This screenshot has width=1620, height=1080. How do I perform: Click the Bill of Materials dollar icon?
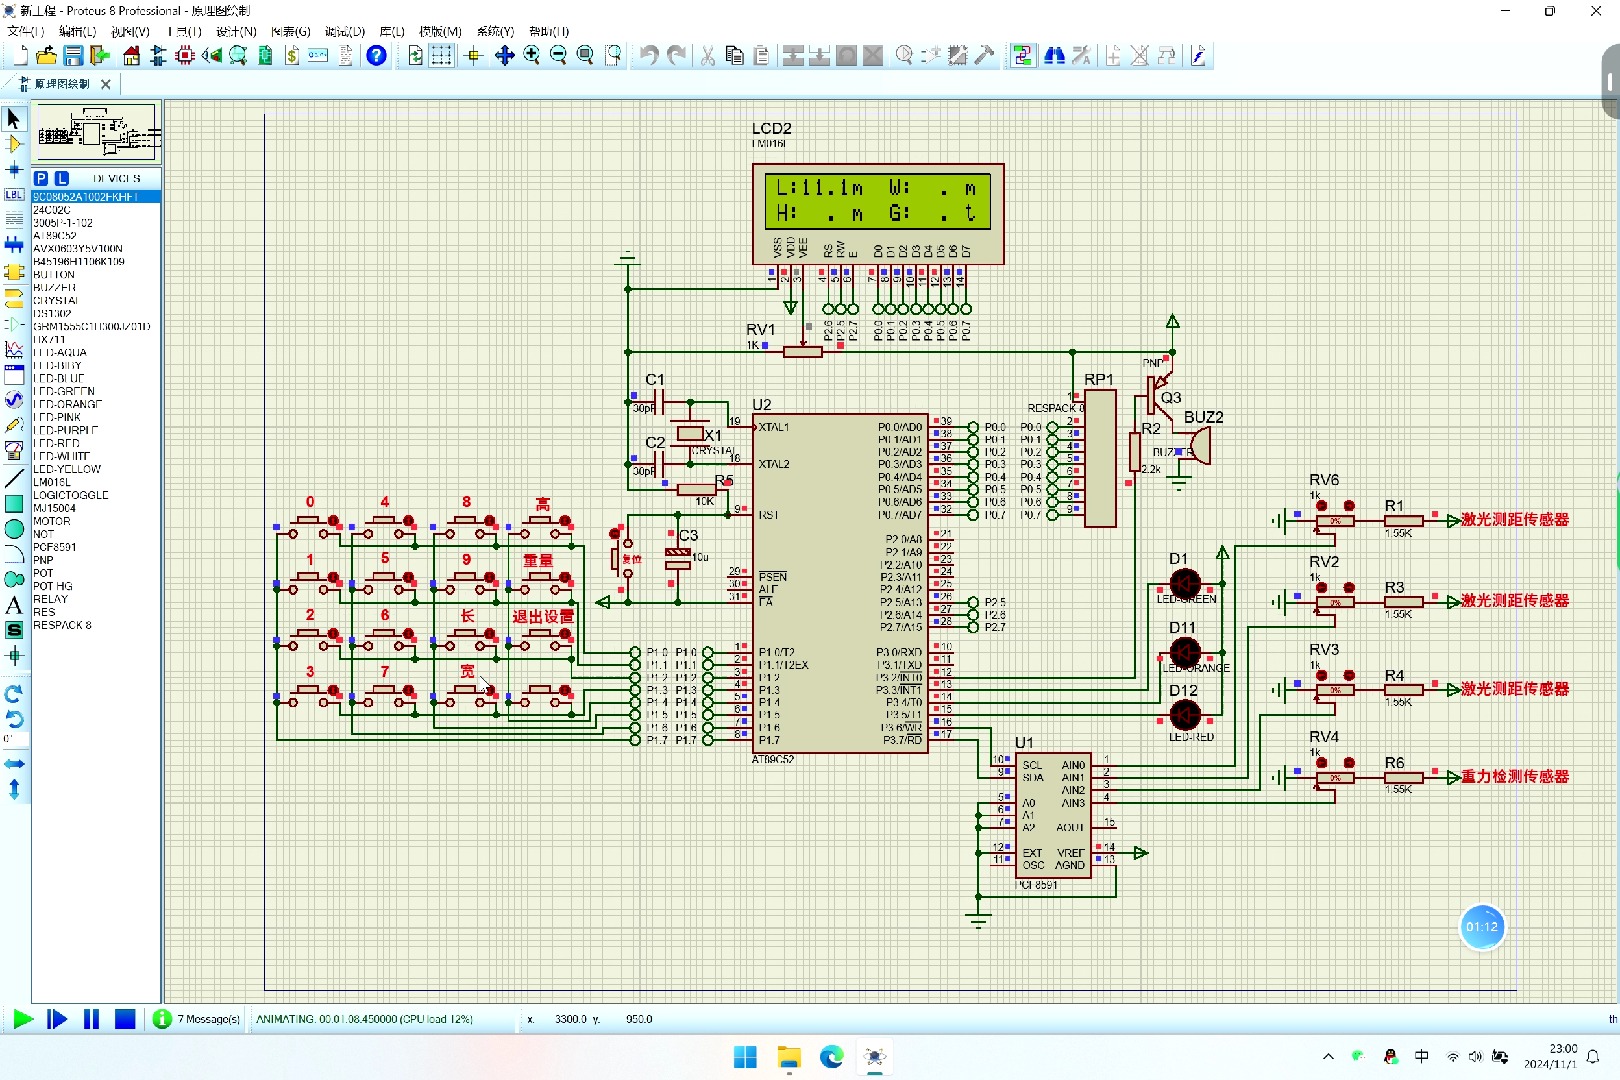pyautogui.click(x=292, y=56)
